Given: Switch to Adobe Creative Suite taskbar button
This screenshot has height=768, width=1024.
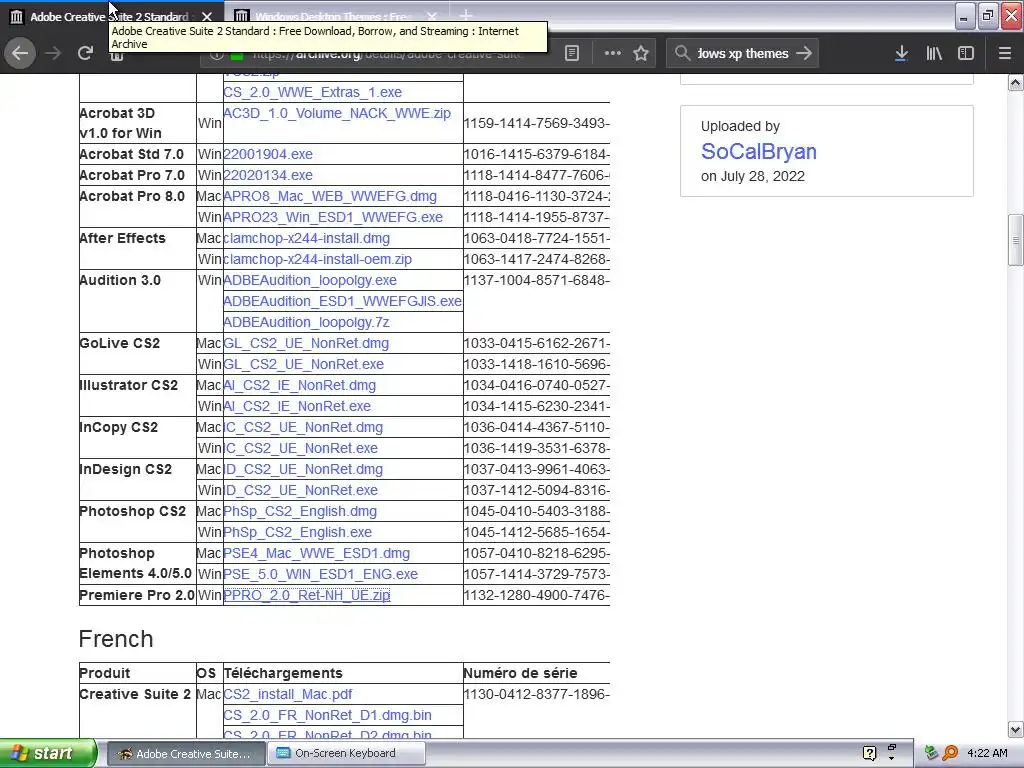Looking at the screenshot, I should (185, 753).
